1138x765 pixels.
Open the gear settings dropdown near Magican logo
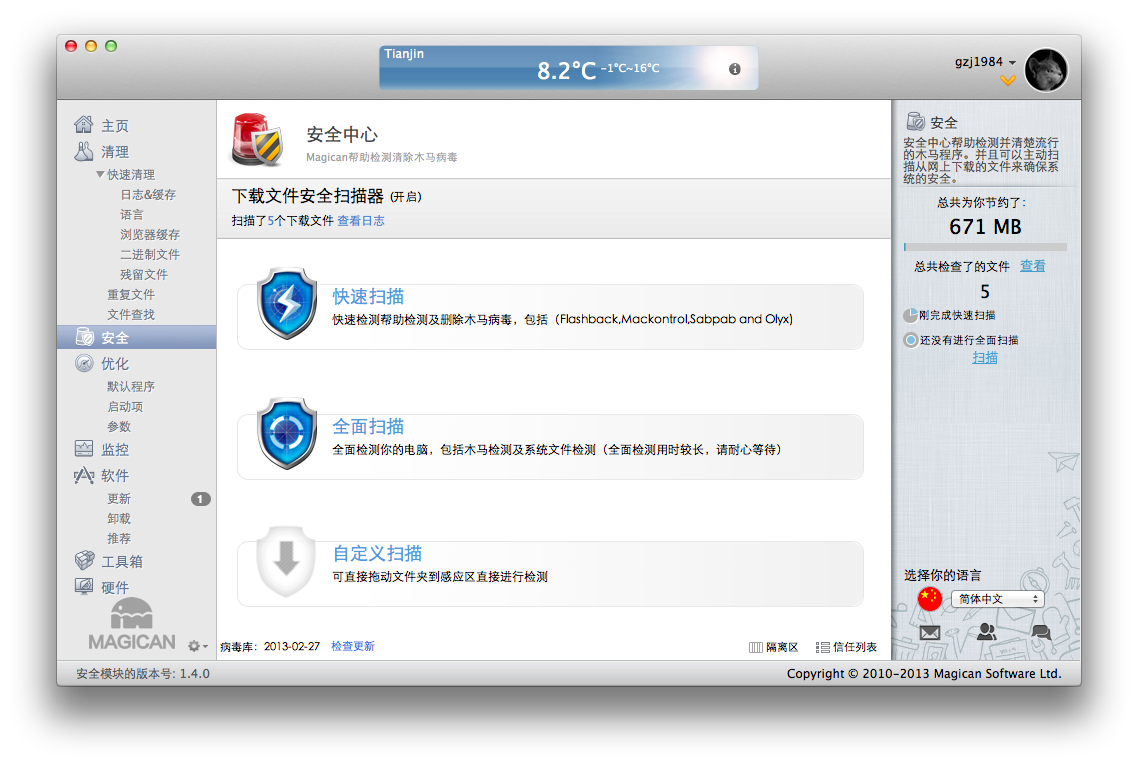pos(197,645)
